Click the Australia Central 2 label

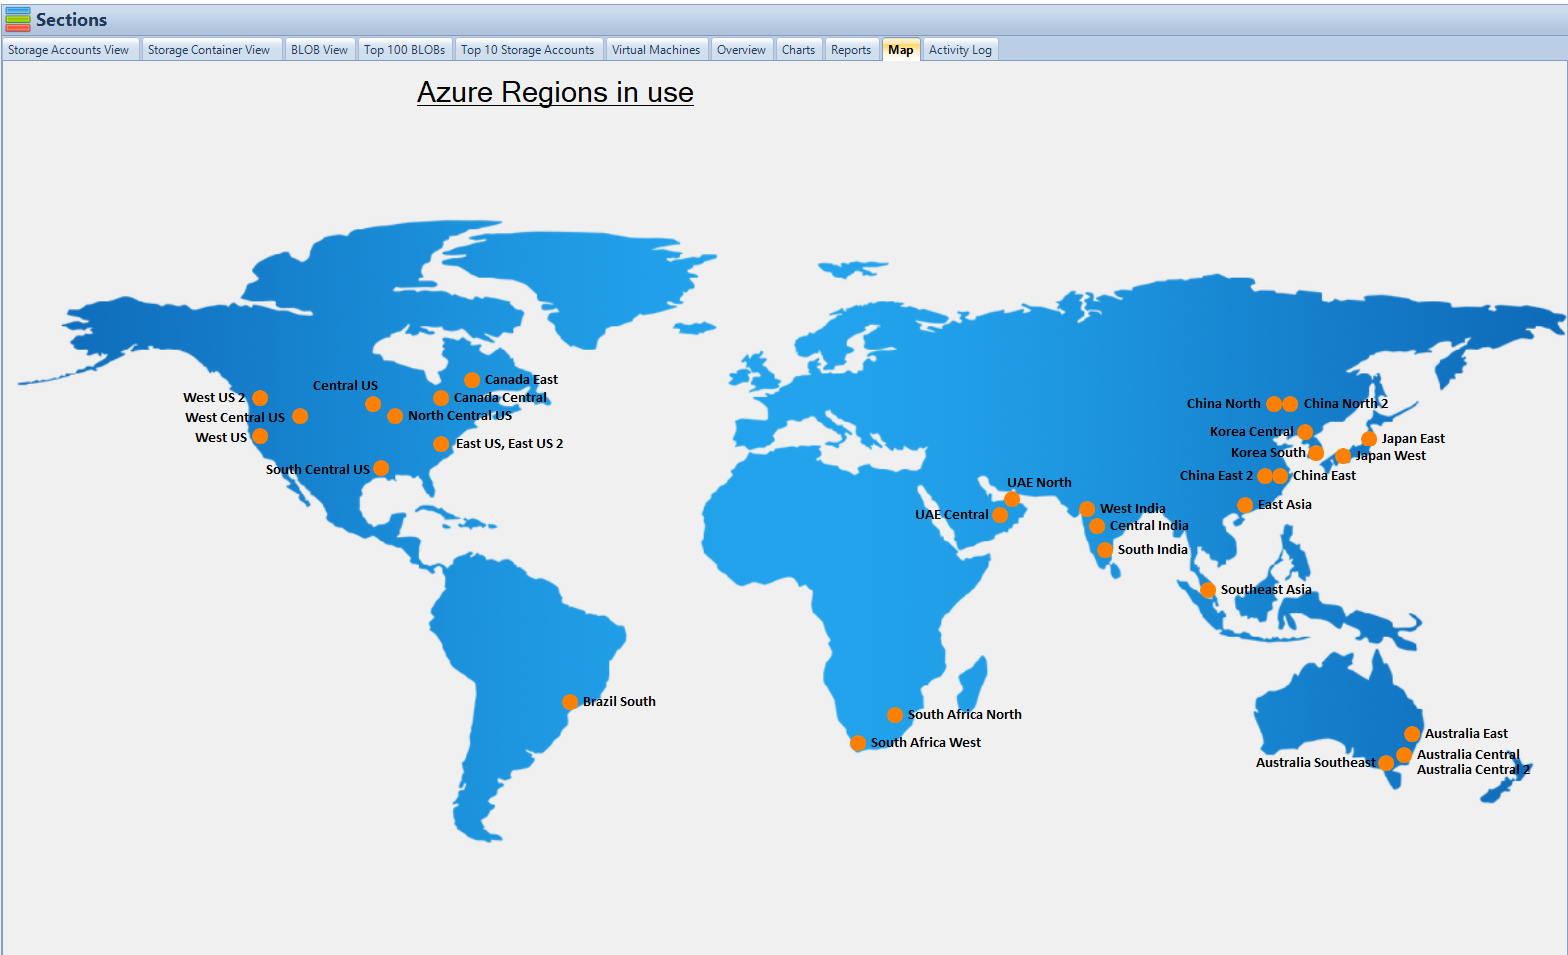click(1473, 770)
